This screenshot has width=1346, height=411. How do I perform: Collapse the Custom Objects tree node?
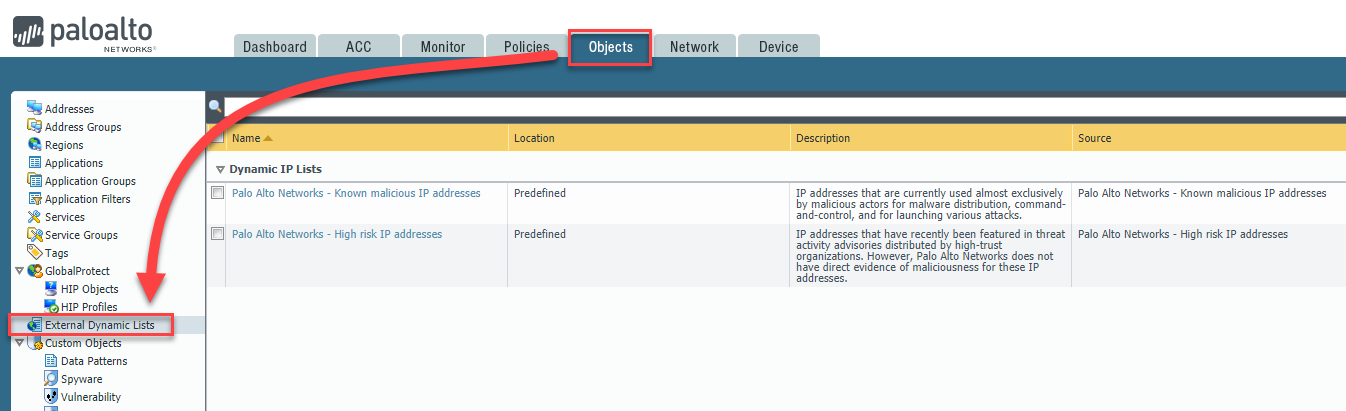coord(19,343)
